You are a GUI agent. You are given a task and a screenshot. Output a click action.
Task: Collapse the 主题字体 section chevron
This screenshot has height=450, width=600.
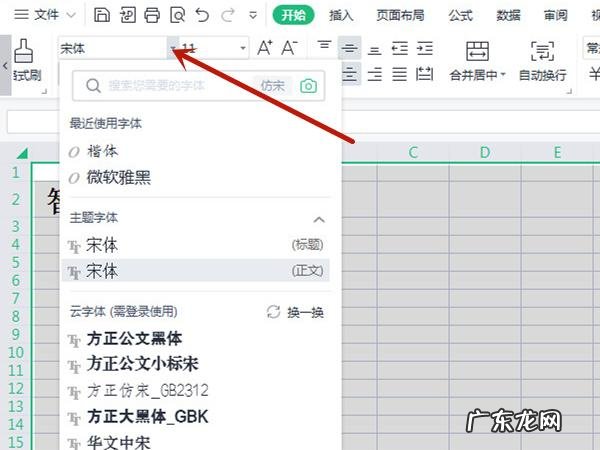click(x=319, y=220)
